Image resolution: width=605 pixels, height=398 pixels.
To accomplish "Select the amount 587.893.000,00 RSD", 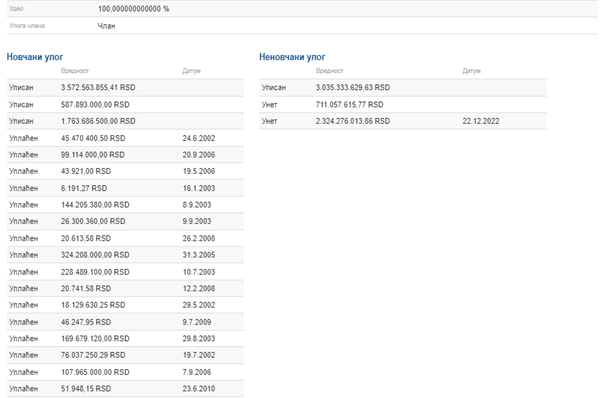I will tap(95, 105).
